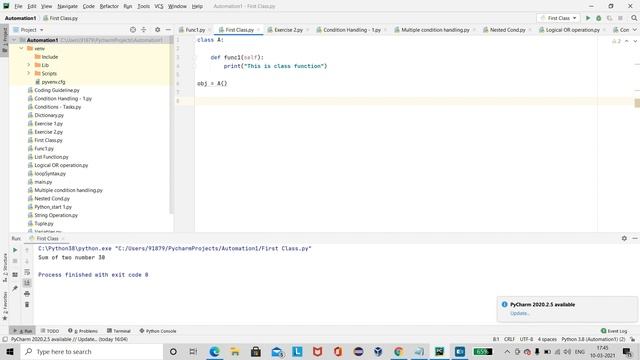Open File Explorer from the taskbar

point(235,351)
